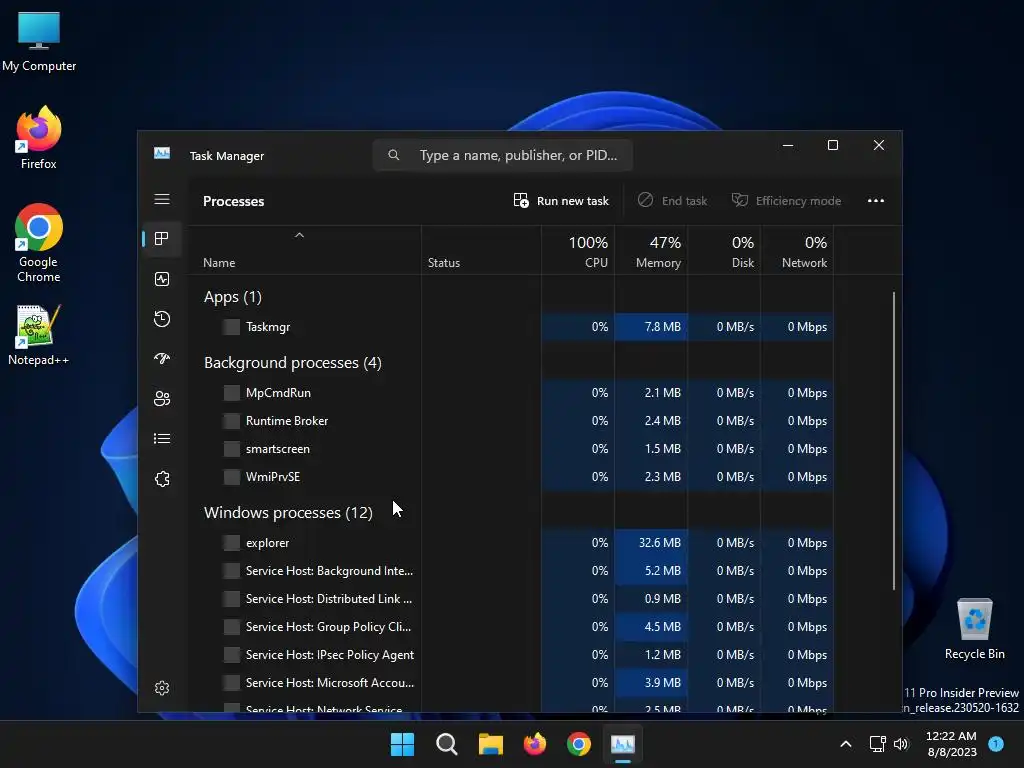Open the Services page sidebar icon

162,479
